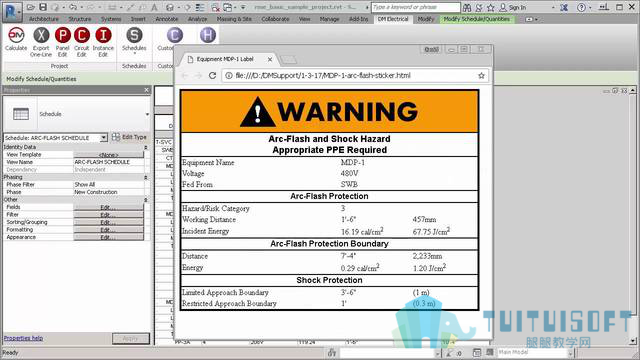Collapse the Other section
The height and width of the screenshot is (360, 640).
tap(146, 200)
